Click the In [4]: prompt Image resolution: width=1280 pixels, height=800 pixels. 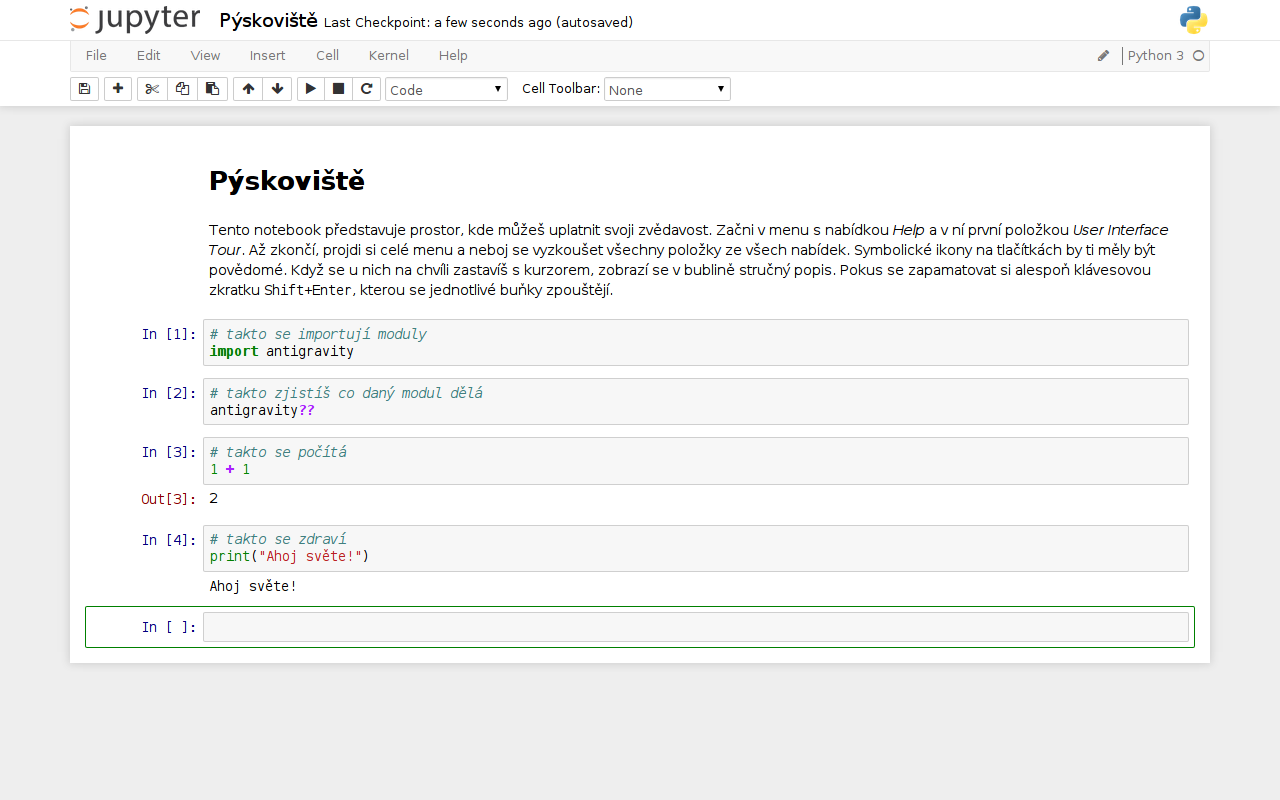pos(169,540)
